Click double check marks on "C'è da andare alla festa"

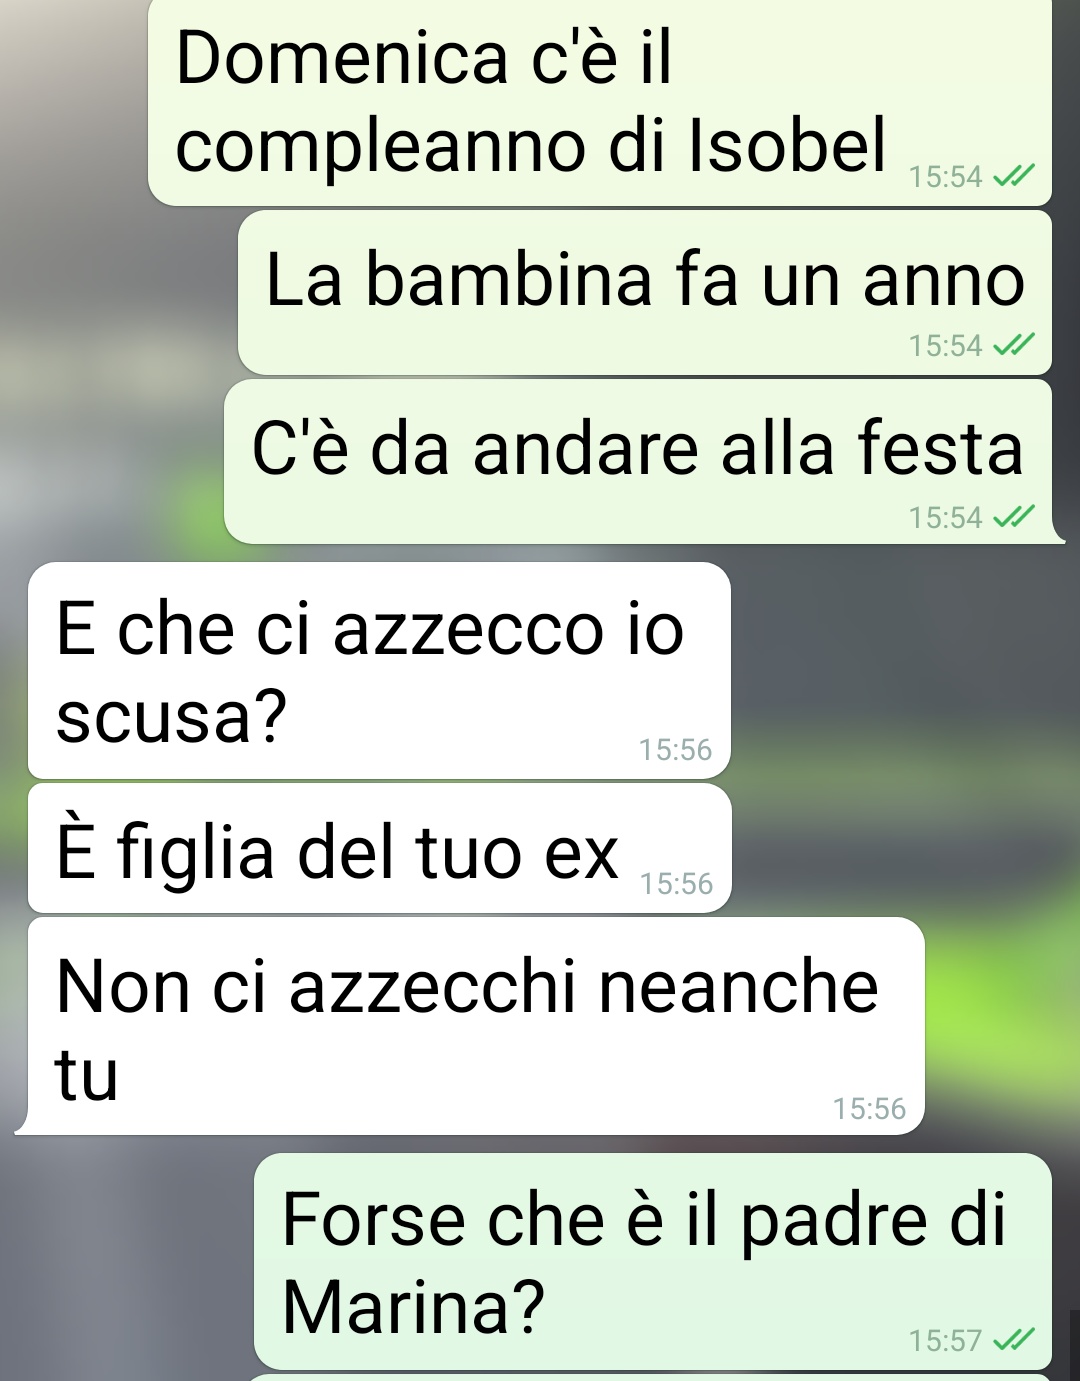1013,517
